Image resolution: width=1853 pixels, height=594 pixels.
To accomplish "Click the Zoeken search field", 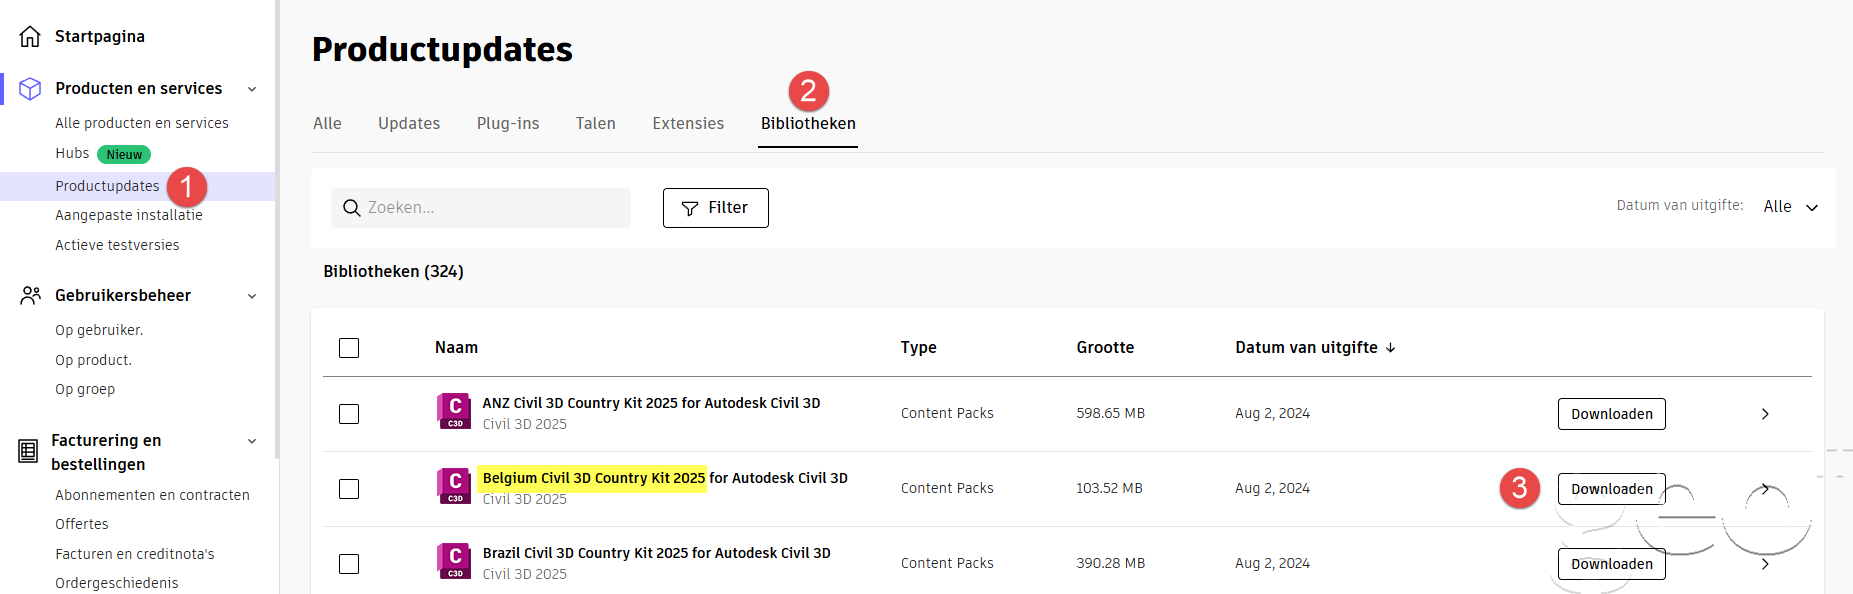I will (481, 208).
